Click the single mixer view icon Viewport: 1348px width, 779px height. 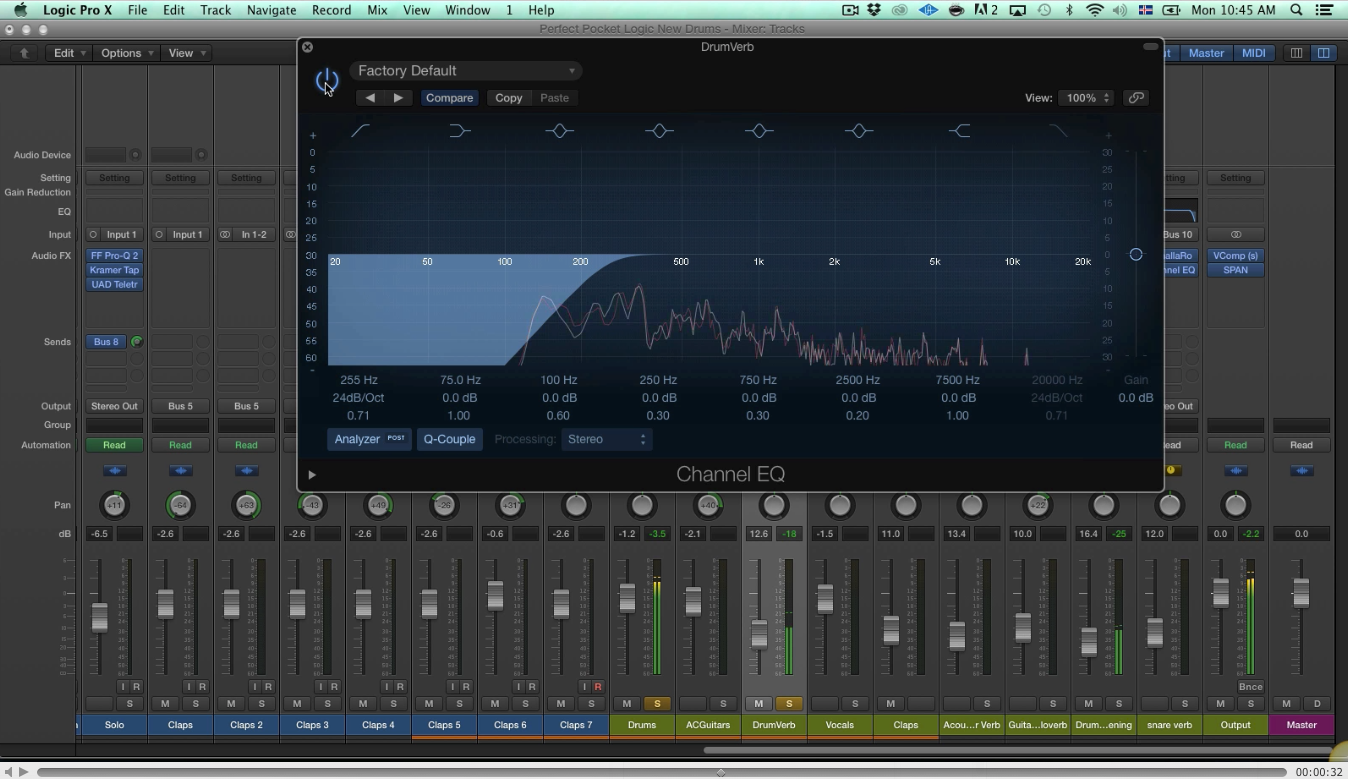coord(1296,52)
